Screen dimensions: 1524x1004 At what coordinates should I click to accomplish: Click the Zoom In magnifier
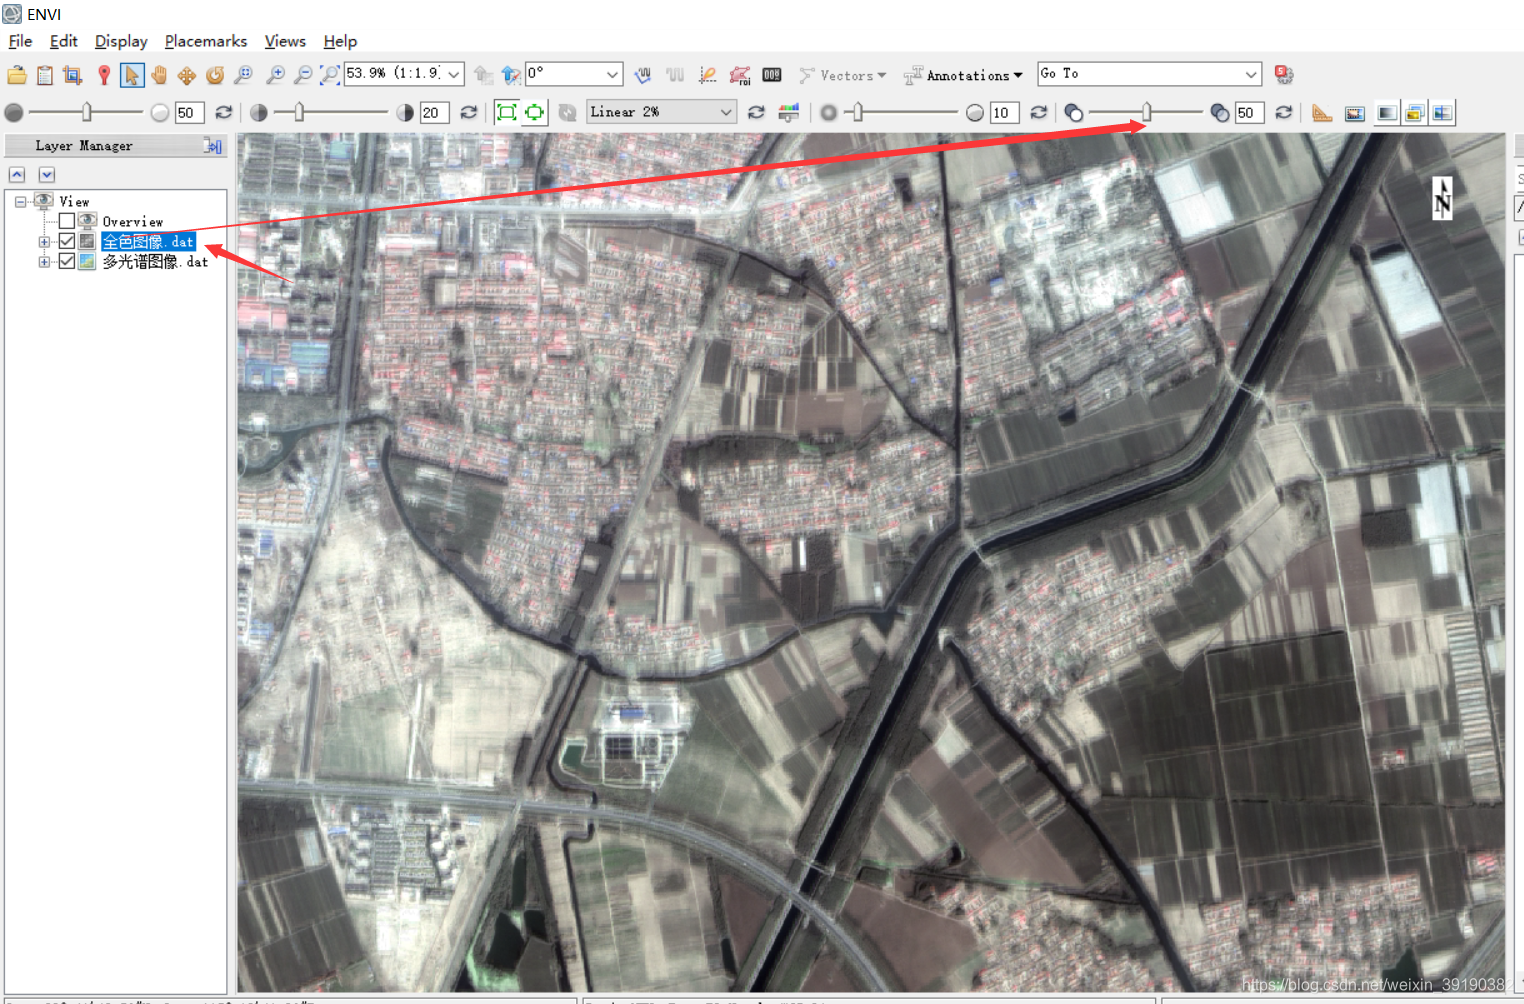(x=276, y=75)
